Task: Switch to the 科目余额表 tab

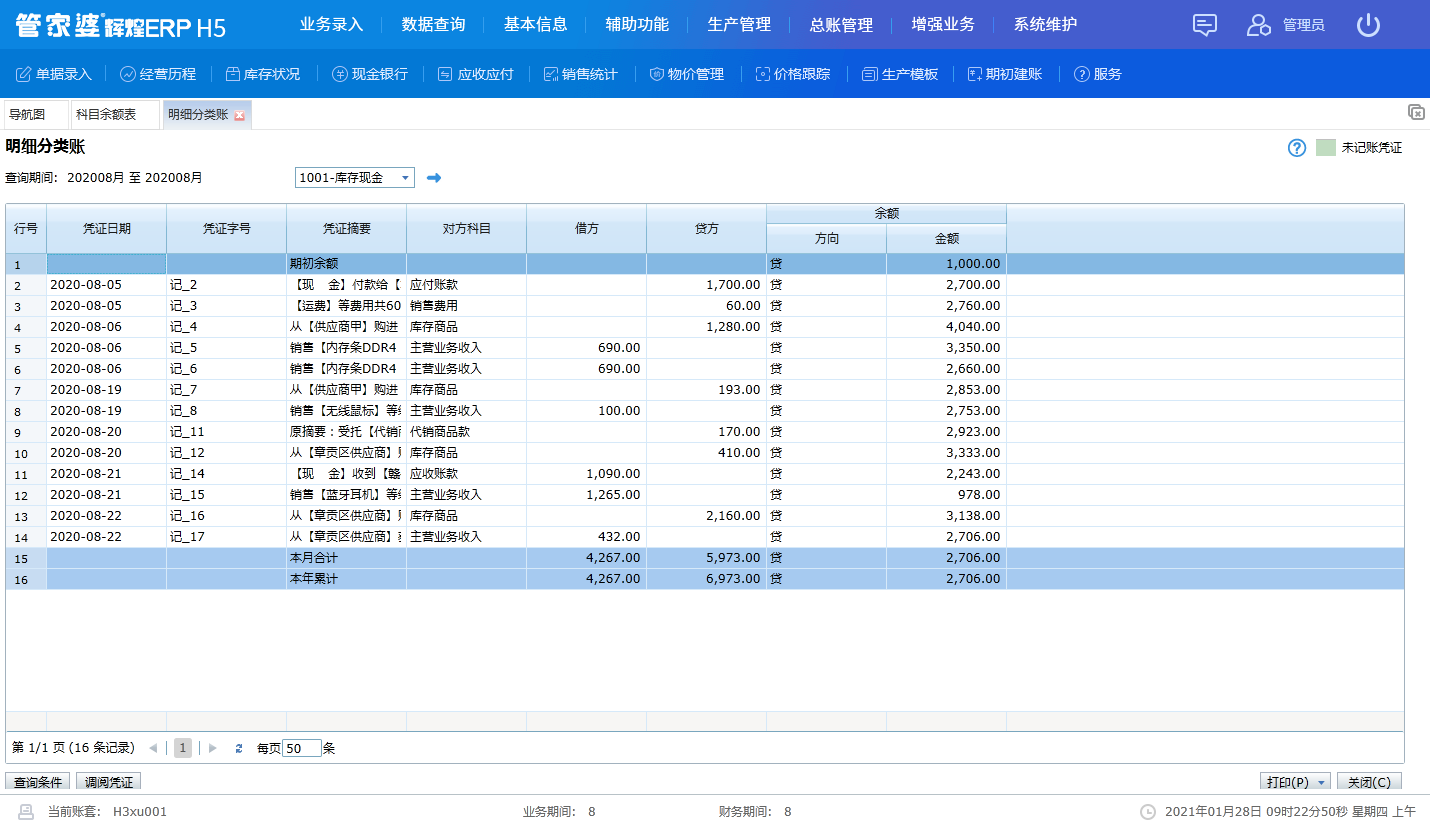Action: (x=116, y=115)
